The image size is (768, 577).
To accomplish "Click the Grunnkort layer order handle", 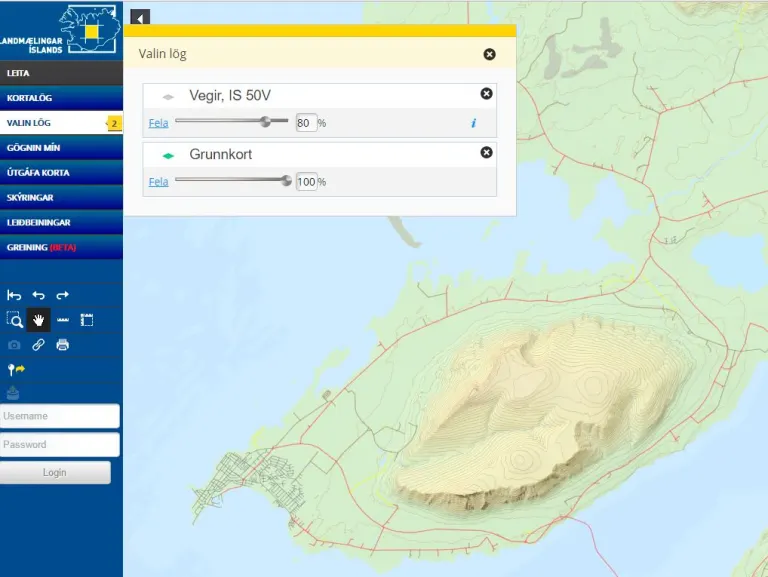I will (x=168, y=155).
